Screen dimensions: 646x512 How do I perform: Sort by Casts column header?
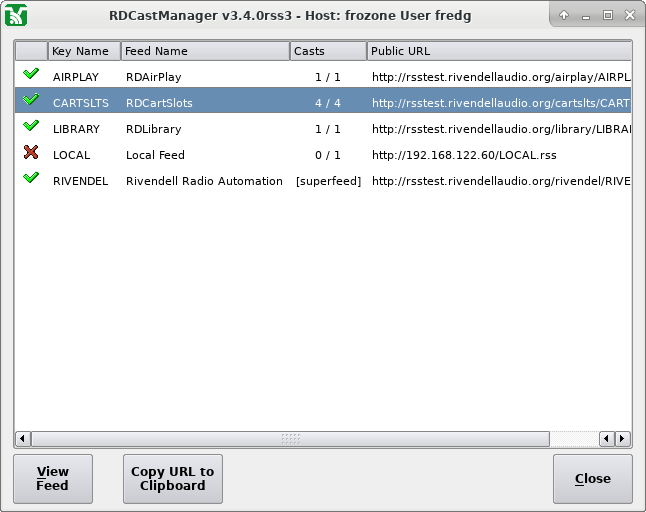tap(328, 51)
